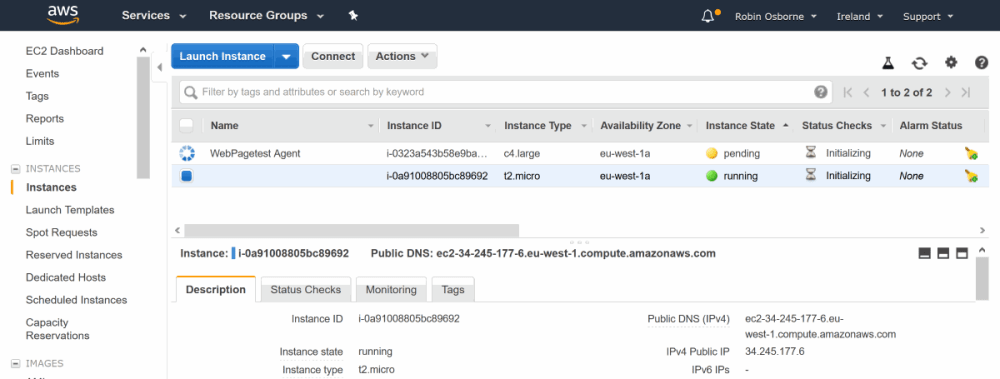Open EC2 Dashboard link
This screenshot has height=379, width=1000.
(x=64, y=51)
